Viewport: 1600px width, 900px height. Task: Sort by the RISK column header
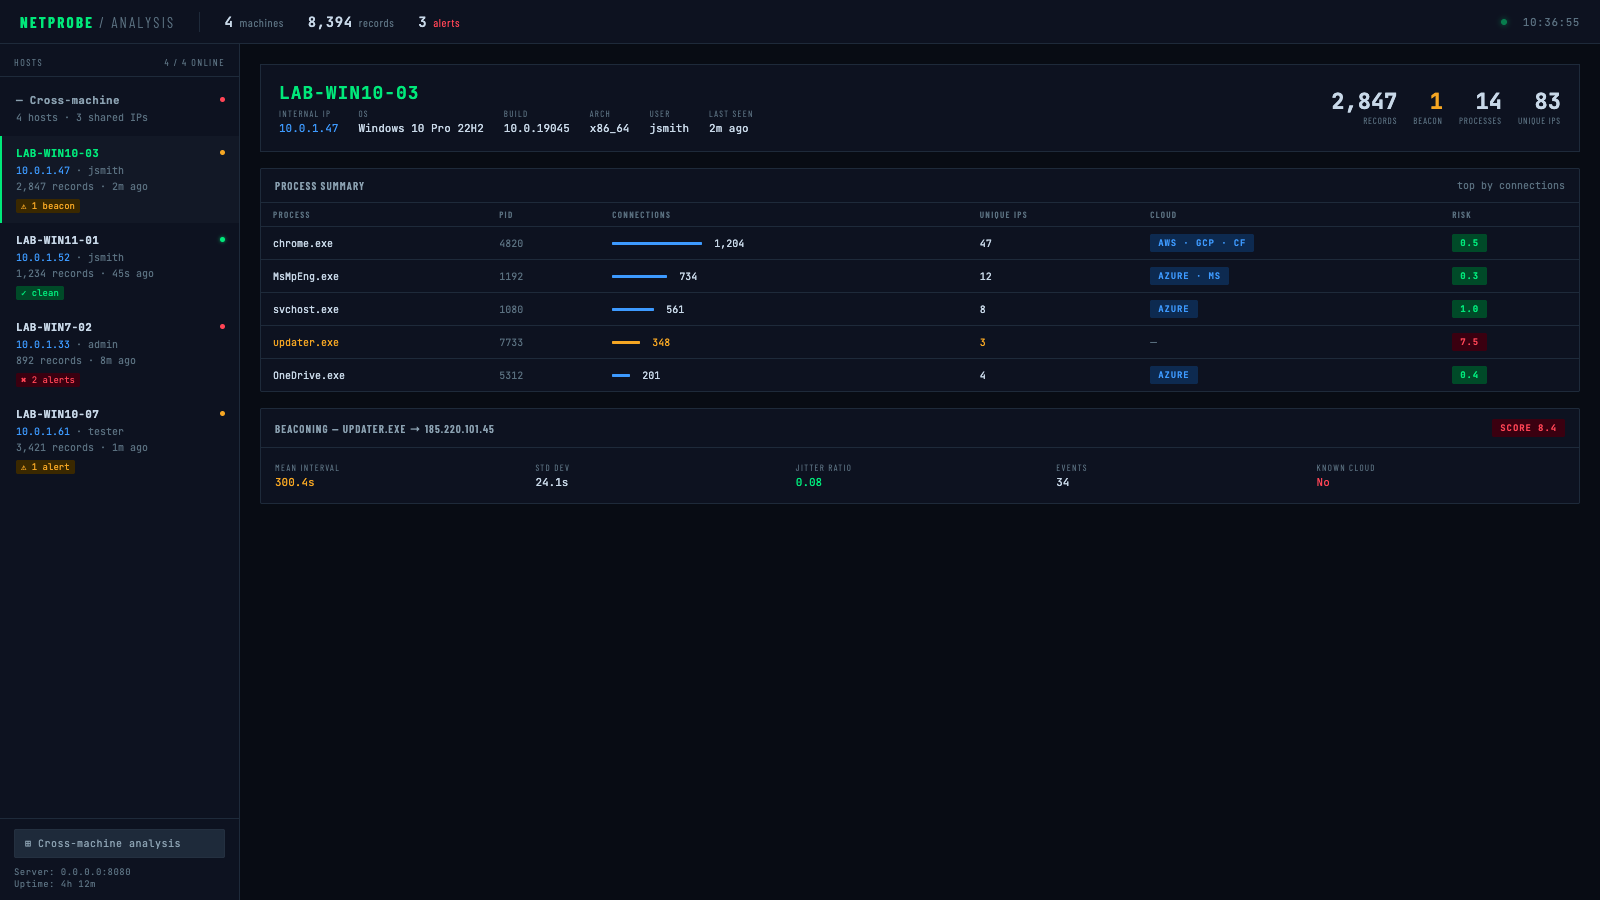[x=1461, y=215]
